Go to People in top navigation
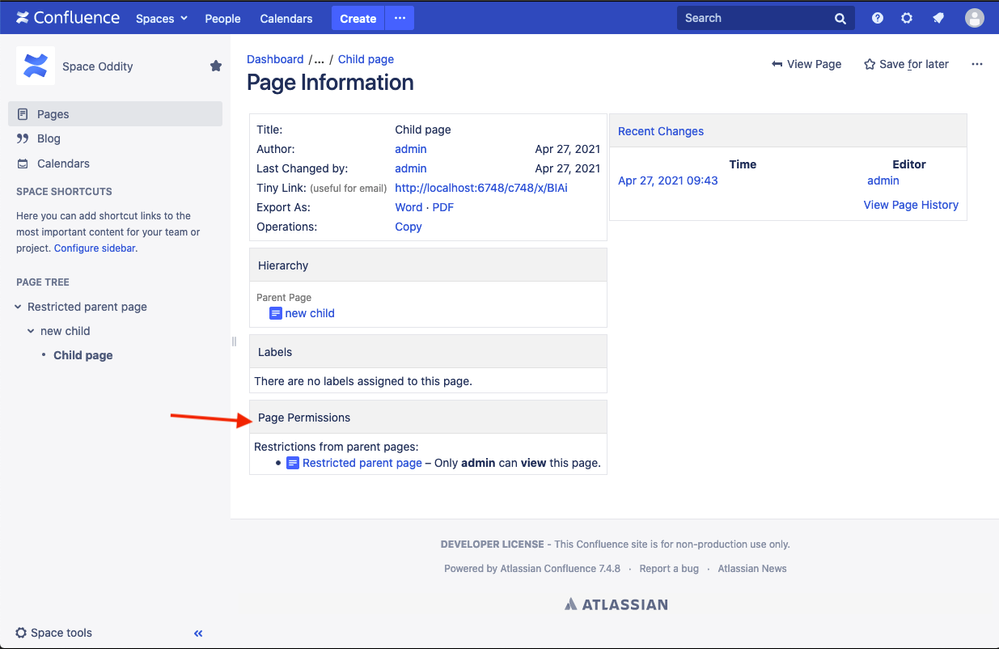This screenshot has width=999, height=649. coord(222,18)
